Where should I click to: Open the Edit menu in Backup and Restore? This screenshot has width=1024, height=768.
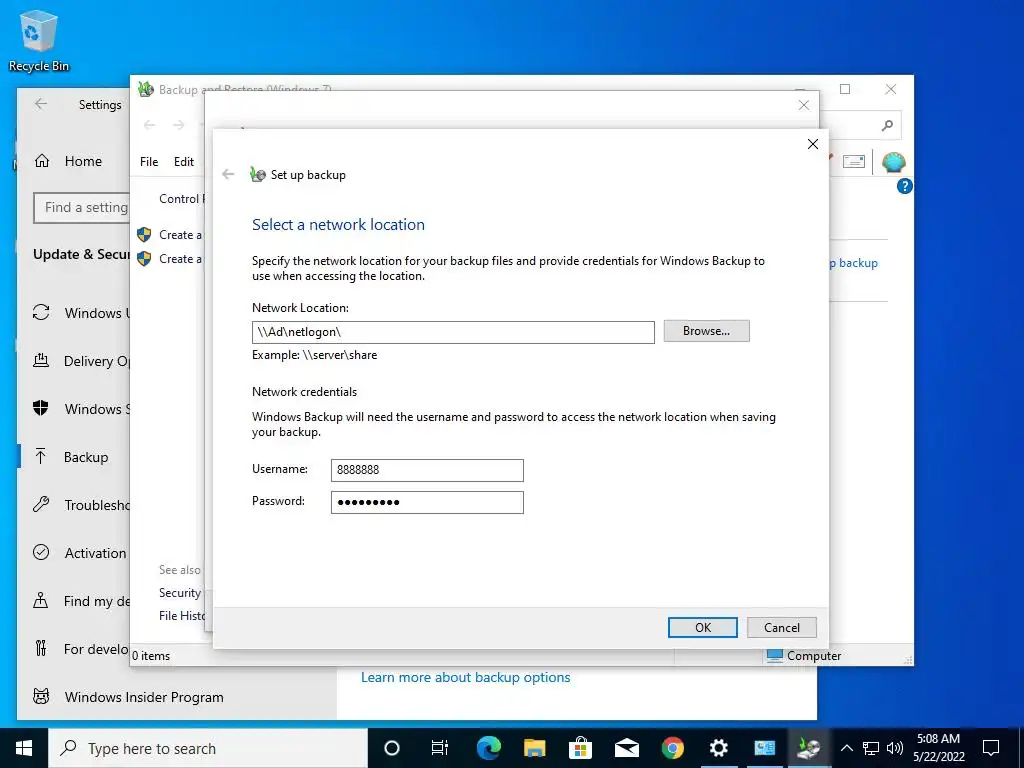coord(184,161)
